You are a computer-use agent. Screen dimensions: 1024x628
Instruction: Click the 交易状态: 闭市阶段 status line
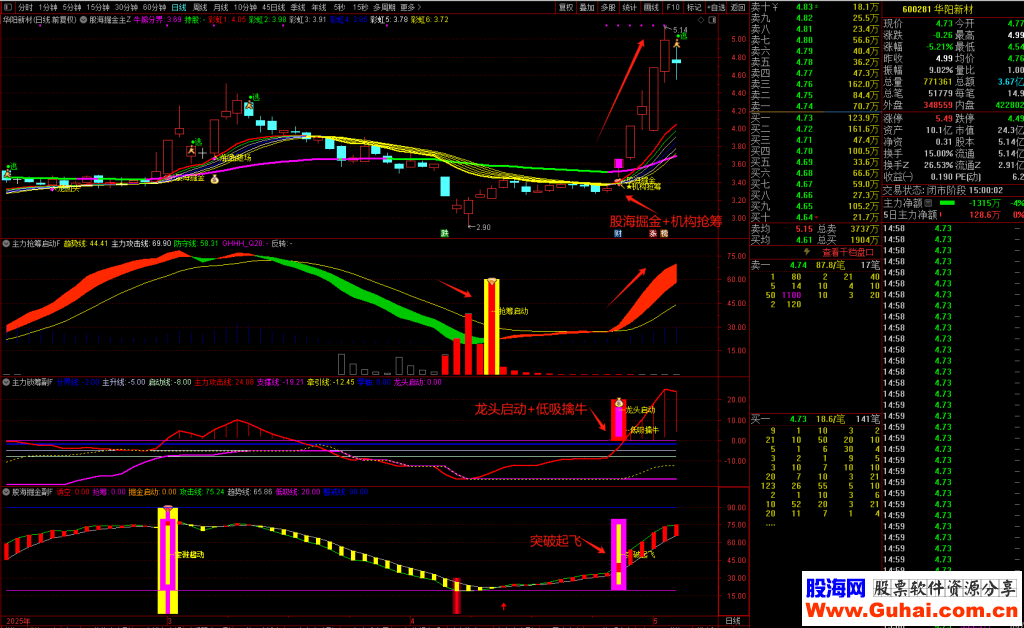pos(943,191)
